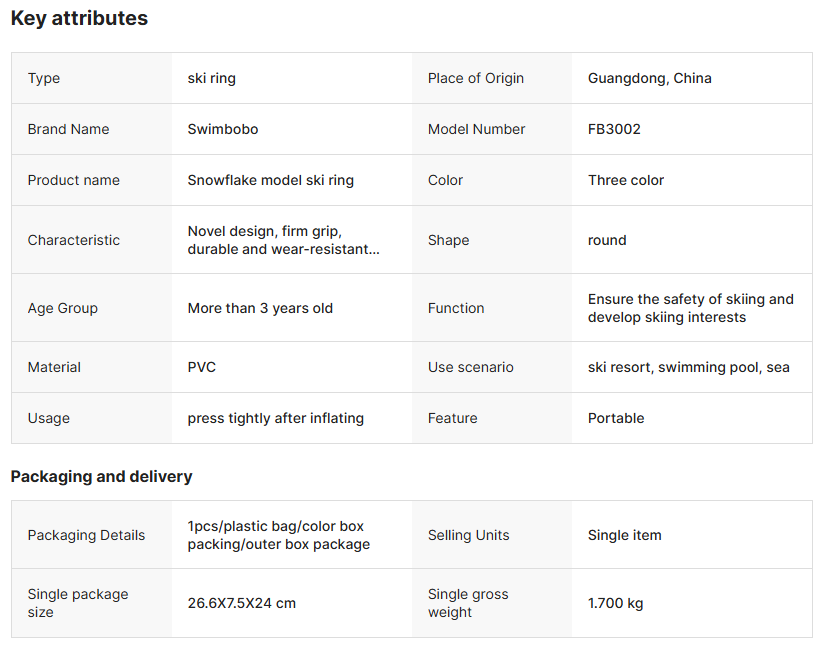
Task: Click the Packaging and delivery heading
Action: [x=101, y=476]
